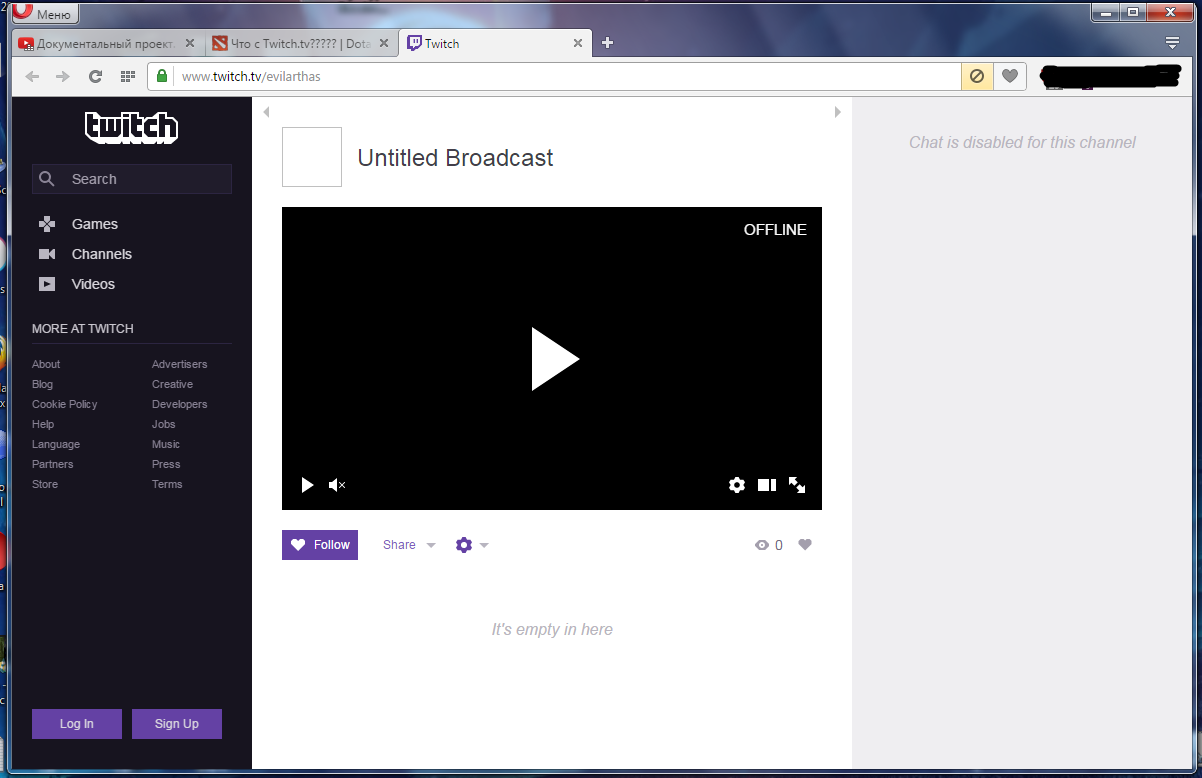This screenshot has width=1202, height=778.
Task: Open channel gear options dropdown
Action: pyautogui.click(x=472, y=545)
